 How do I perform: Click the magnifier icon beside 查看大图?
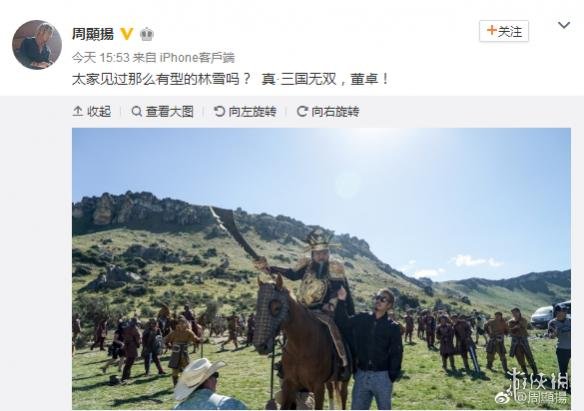pyautogui.click(x=137, y=111)
